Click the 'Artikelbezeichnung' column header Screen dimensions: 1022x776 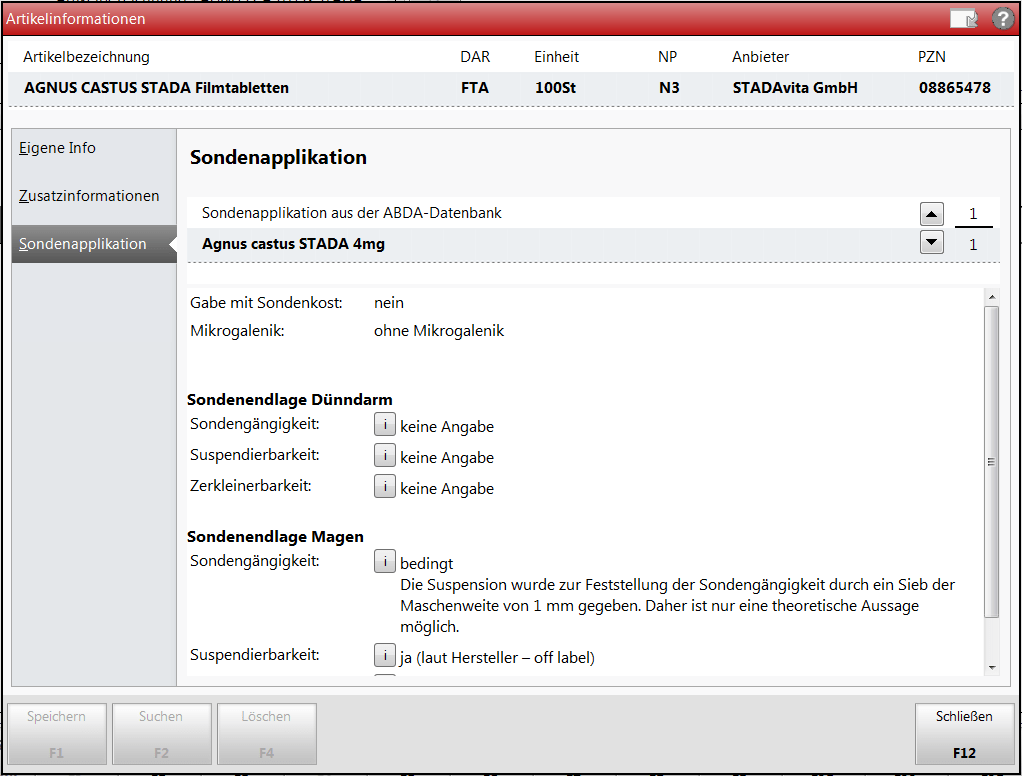click(x=86, y=57)
